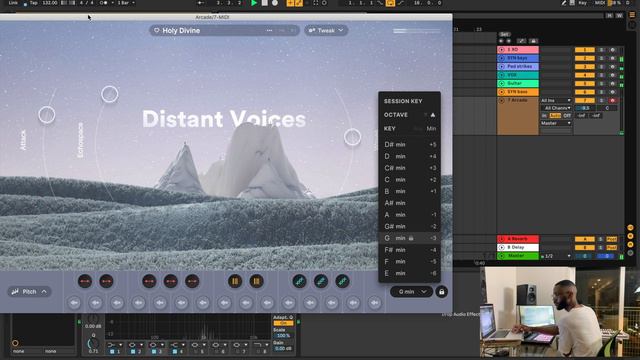This screenshot has width=640, height=360.
Task: Disarm recording on the 7 Arcade track
Action: tap(612, 100)
